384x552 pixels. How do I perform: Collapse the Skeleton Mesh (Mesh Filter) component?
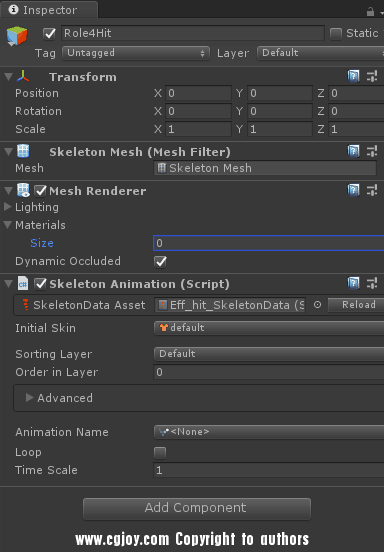pyautogui.click(x=8, y=151)
